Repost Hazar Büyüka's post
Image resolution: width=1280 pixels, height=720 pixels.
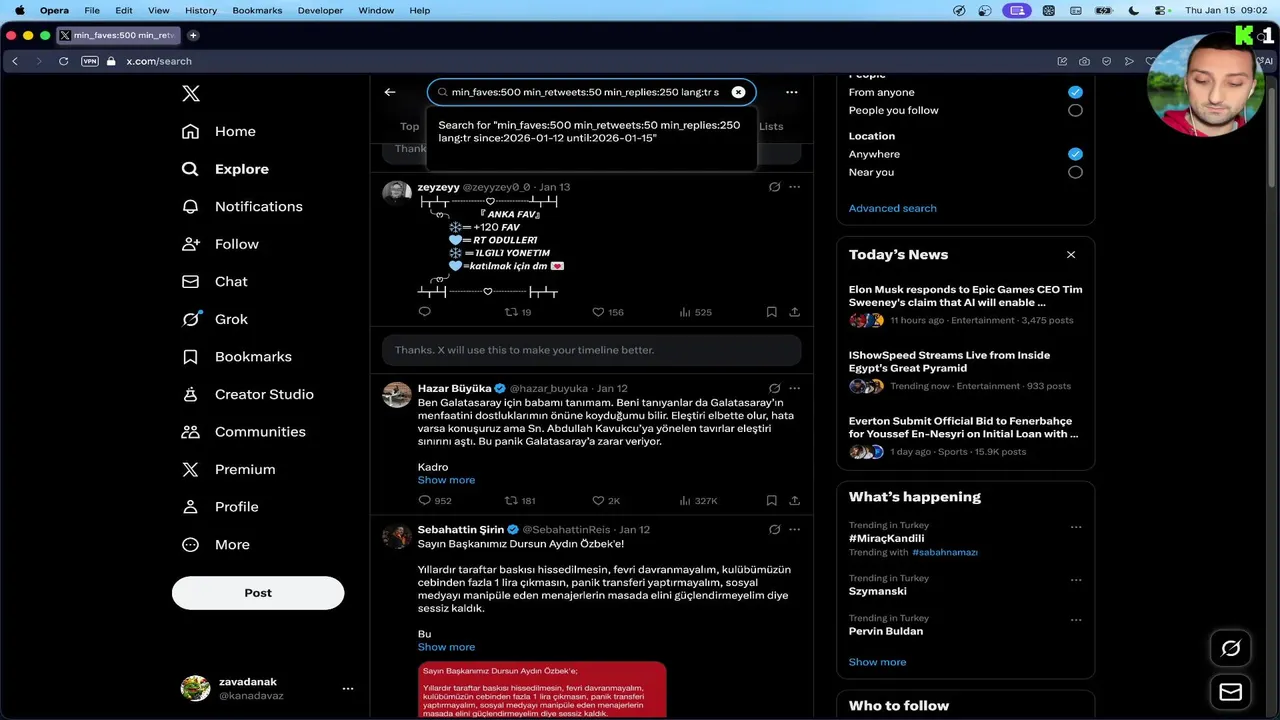520,500
